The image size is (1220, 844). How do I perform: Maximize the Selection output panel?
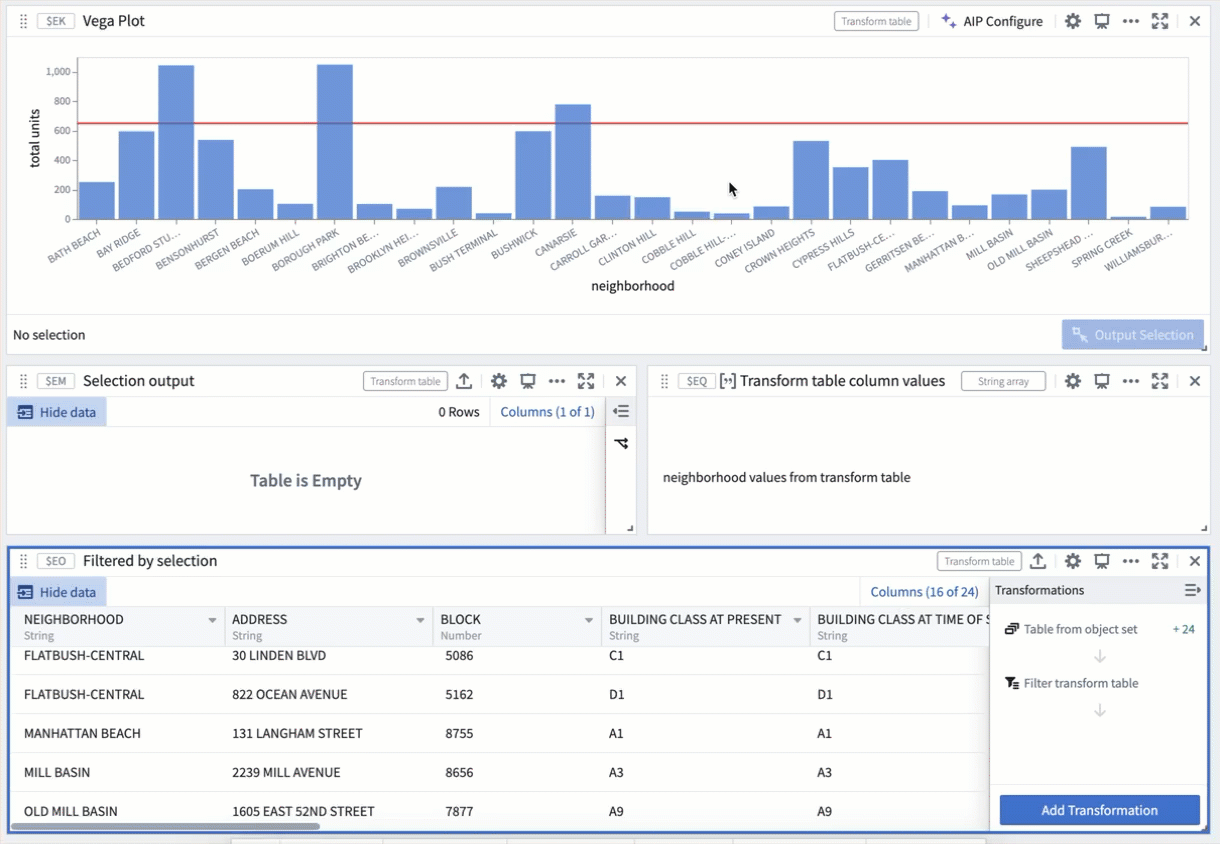pyautogui.click(x=586, y=381)
